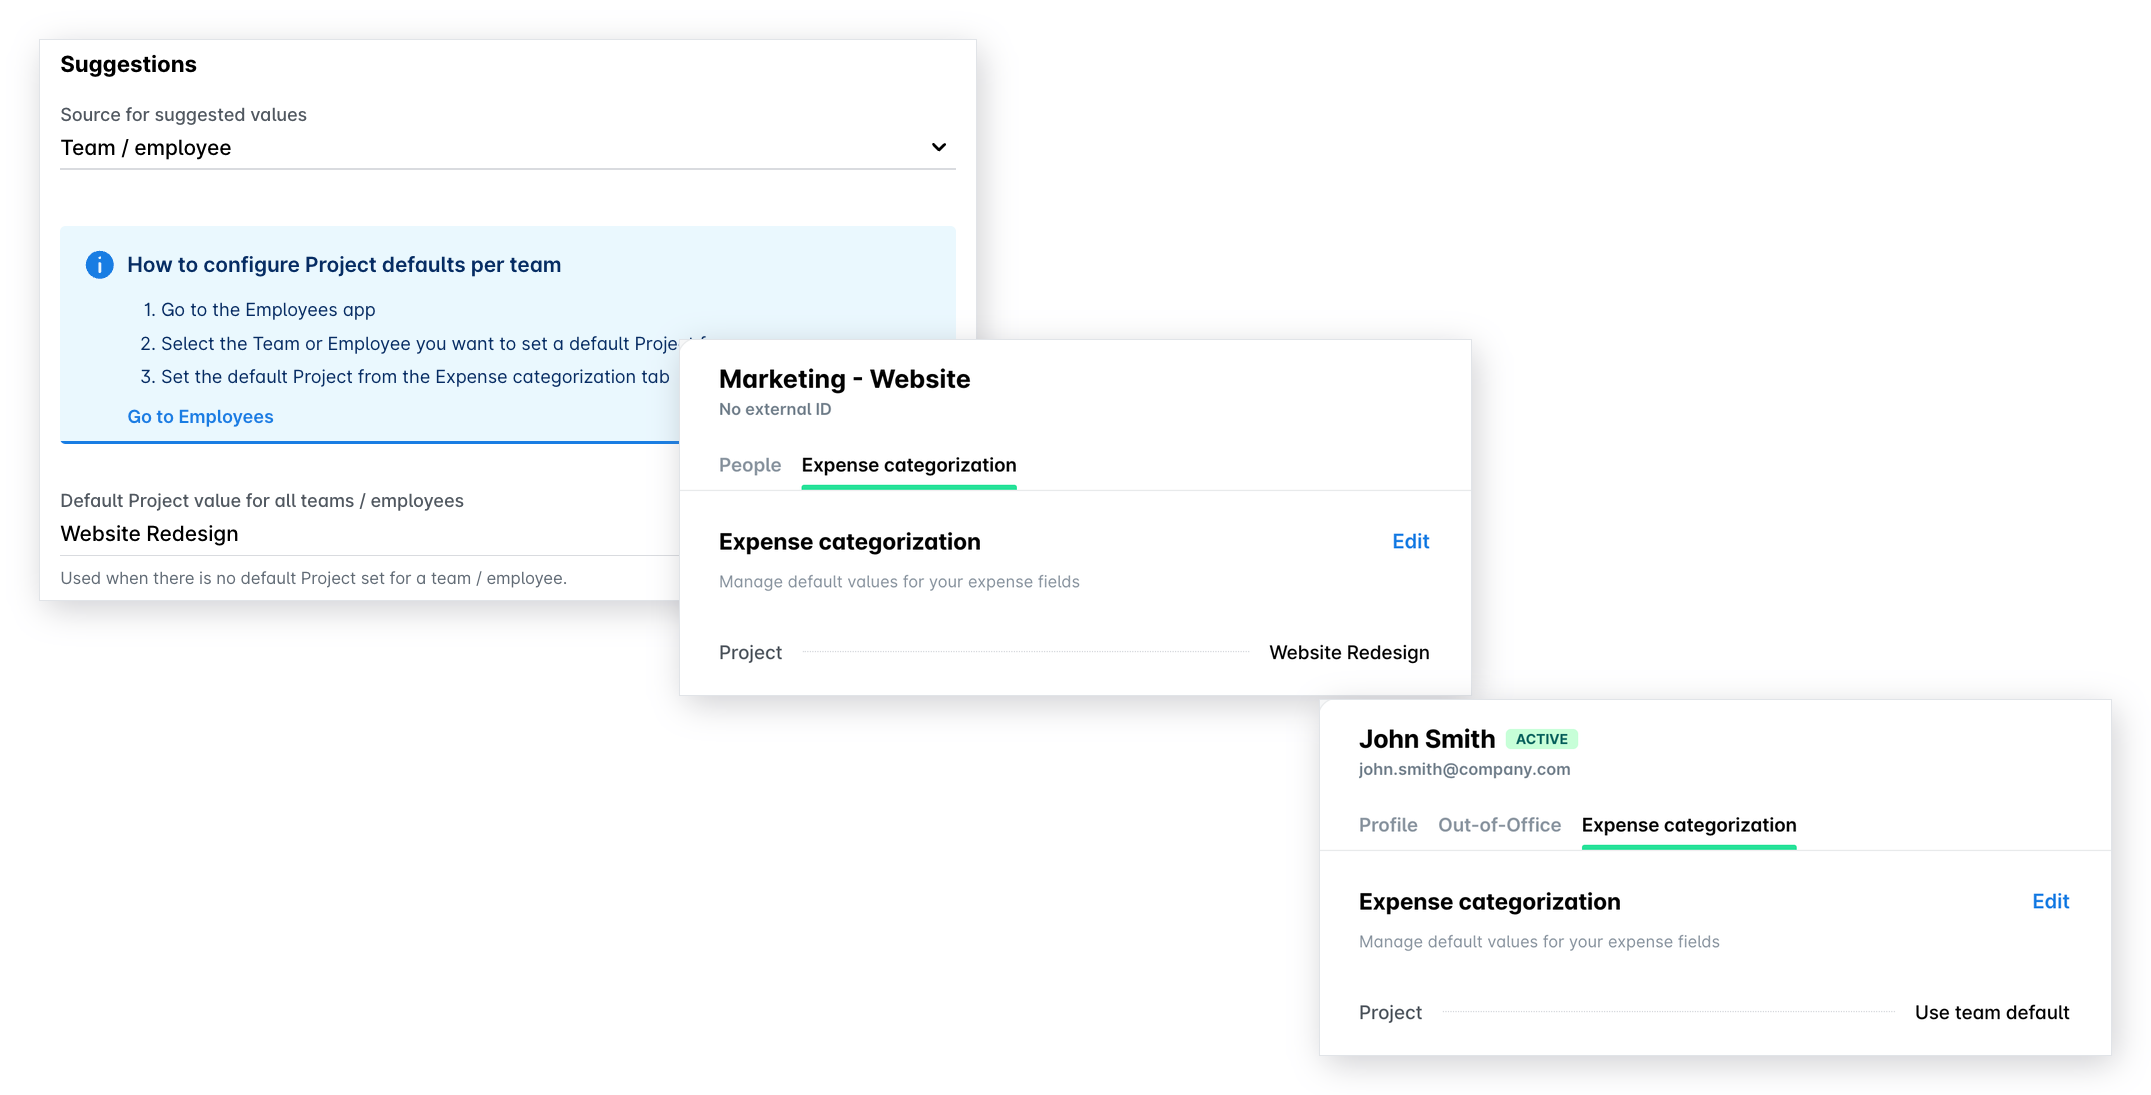Click the Project field label in John Smith's card
This screenshot has width=2151, height=1095.
pos(1389,1012)
